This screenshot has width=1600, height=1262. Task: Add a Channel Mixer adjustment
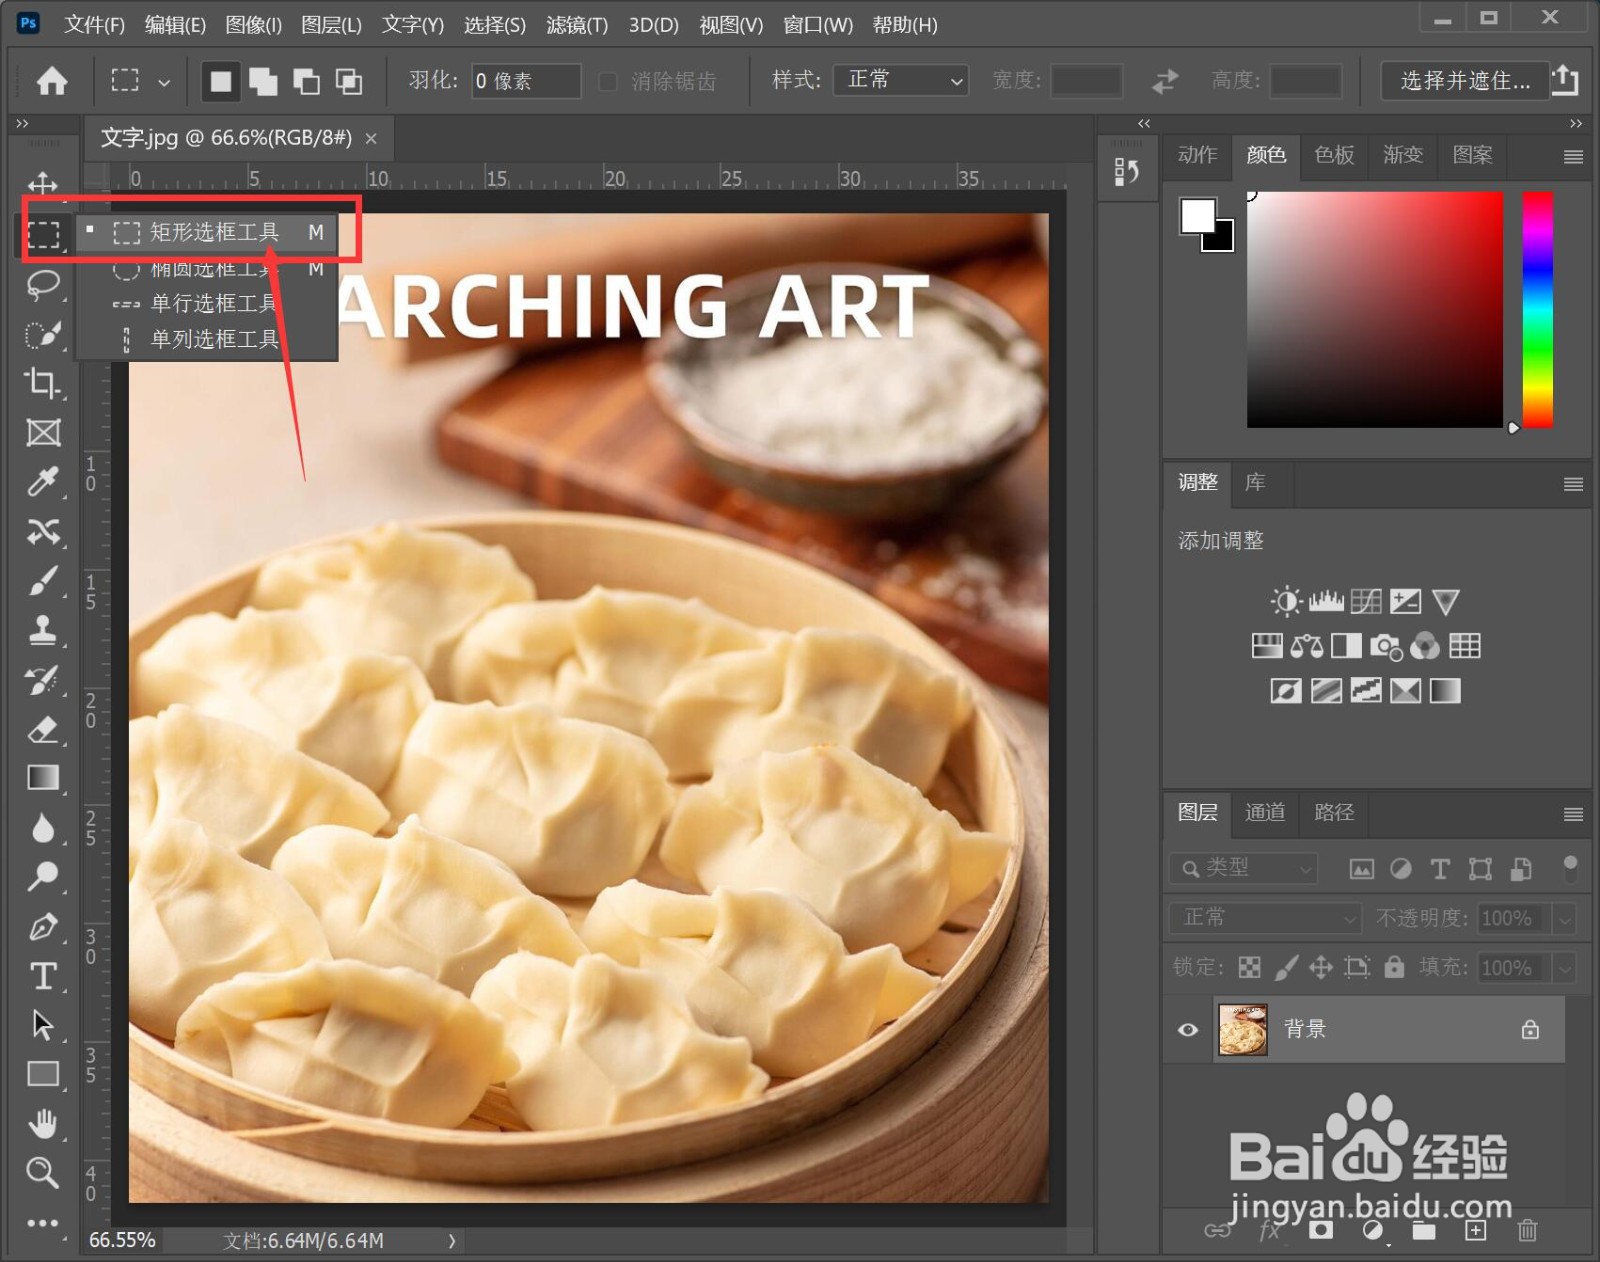click(x=1425, y=646)
